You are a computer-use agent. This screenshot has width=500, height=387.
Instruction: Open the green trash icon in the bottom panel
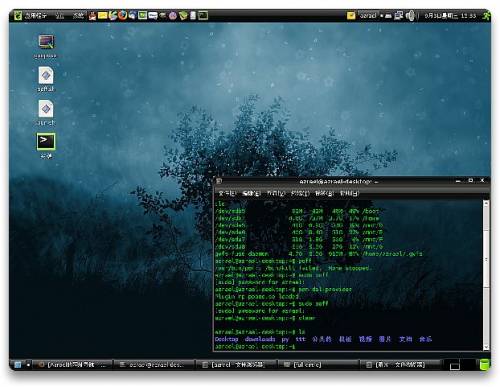(485, 365)
